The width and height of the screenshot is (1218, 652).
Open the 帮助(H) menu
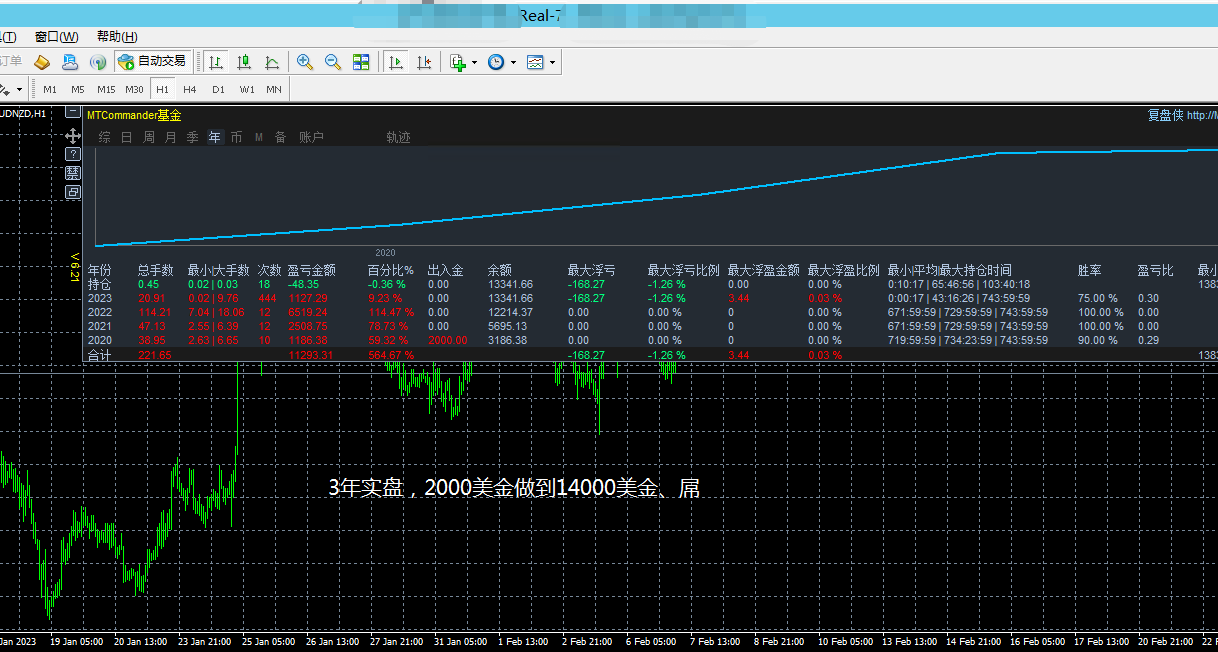[x=117, y=36]
